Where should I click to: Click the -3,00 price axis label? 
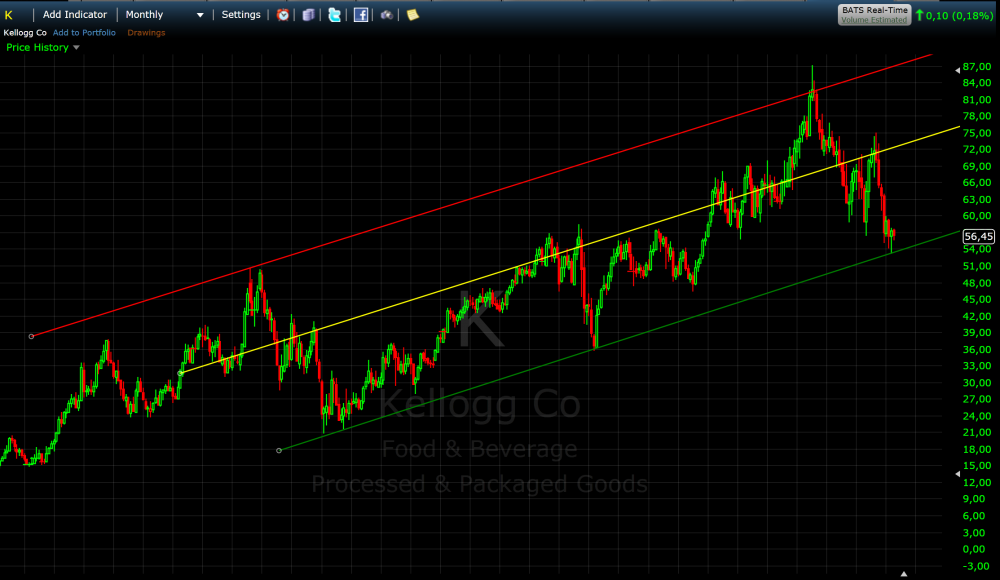(975, 566)
